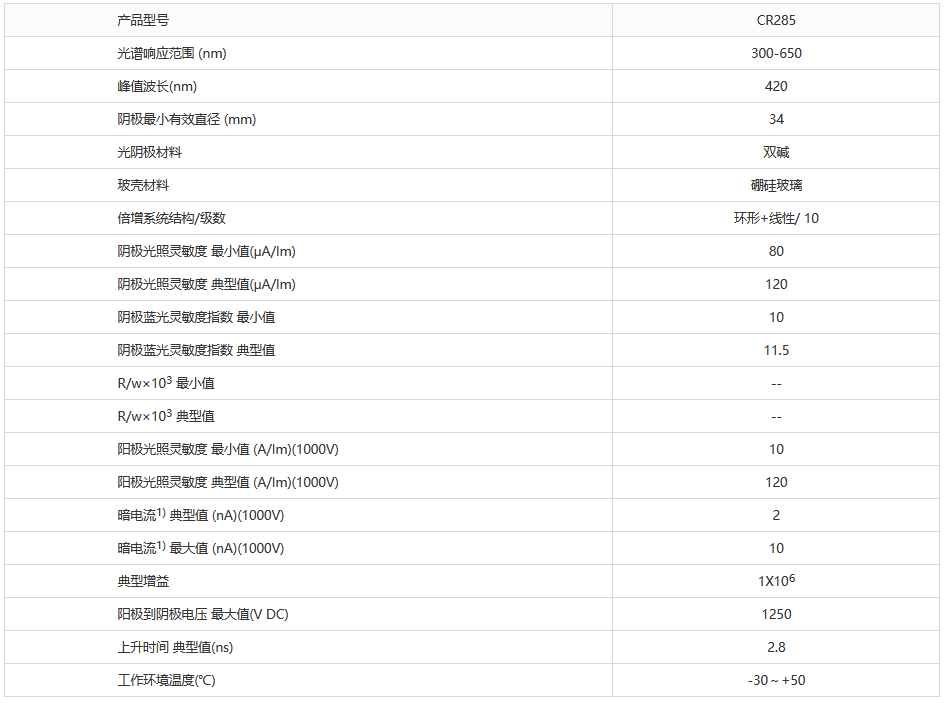
Task: Click 'R/w×10³ 最小值' label
Action: (166, 383)
